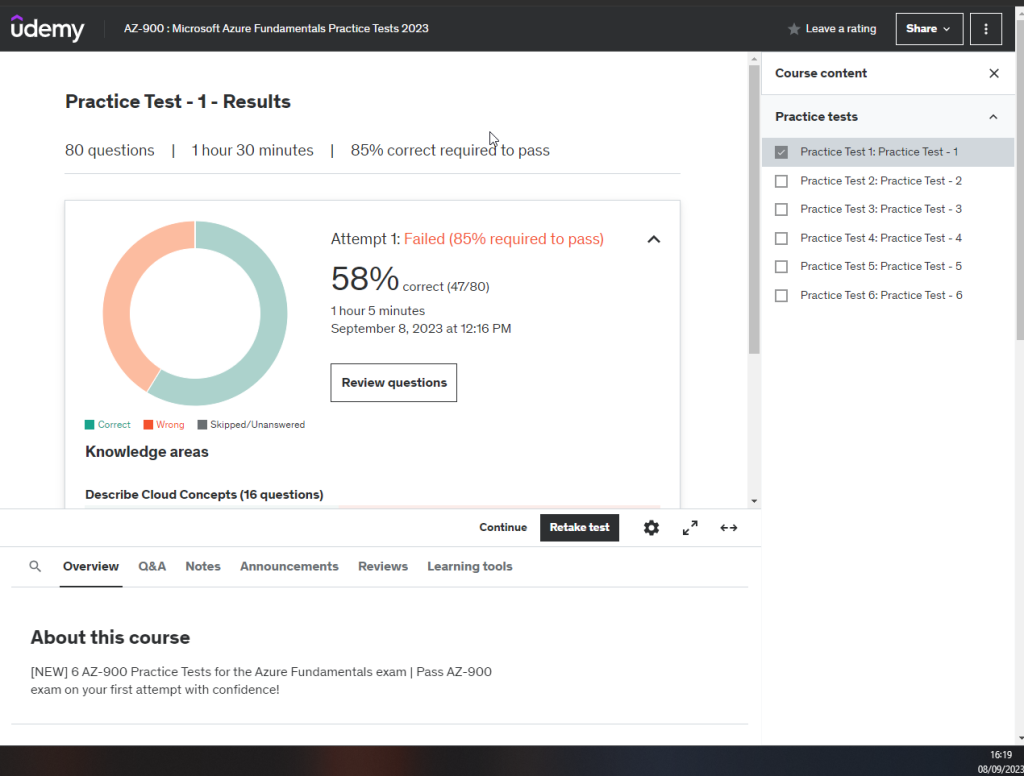This screenshot has height=776, width=1024.
Task: Click the results pane scroll up arrow
Action: tap(754, 59)
